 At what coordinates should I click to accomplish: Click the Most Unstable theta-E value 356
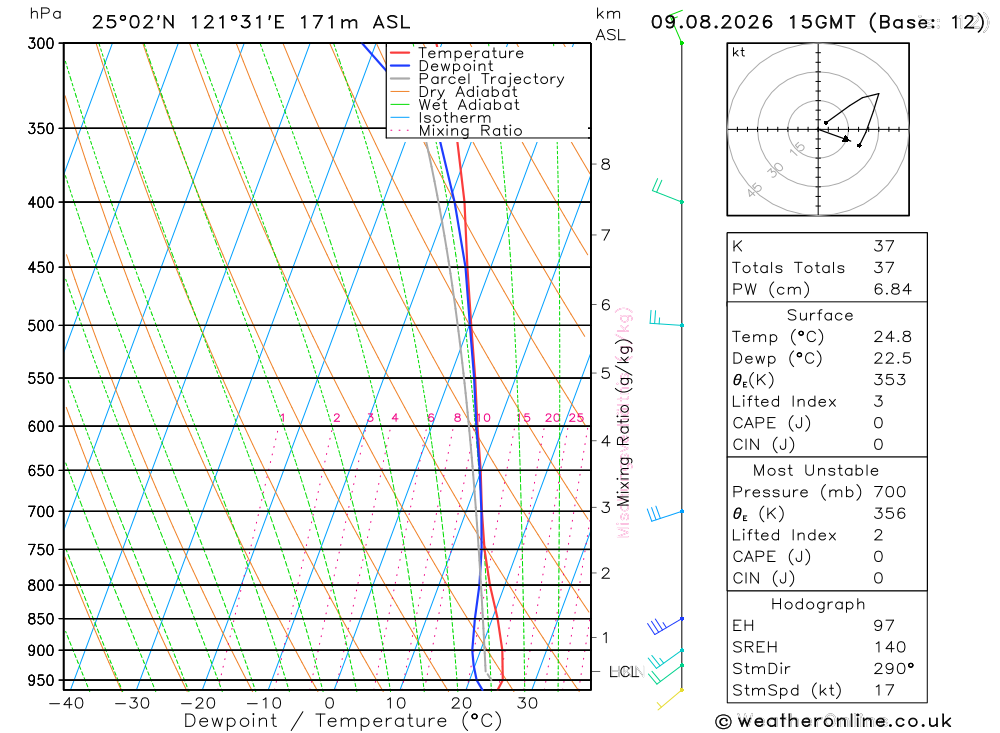click(x=890, y=514)
